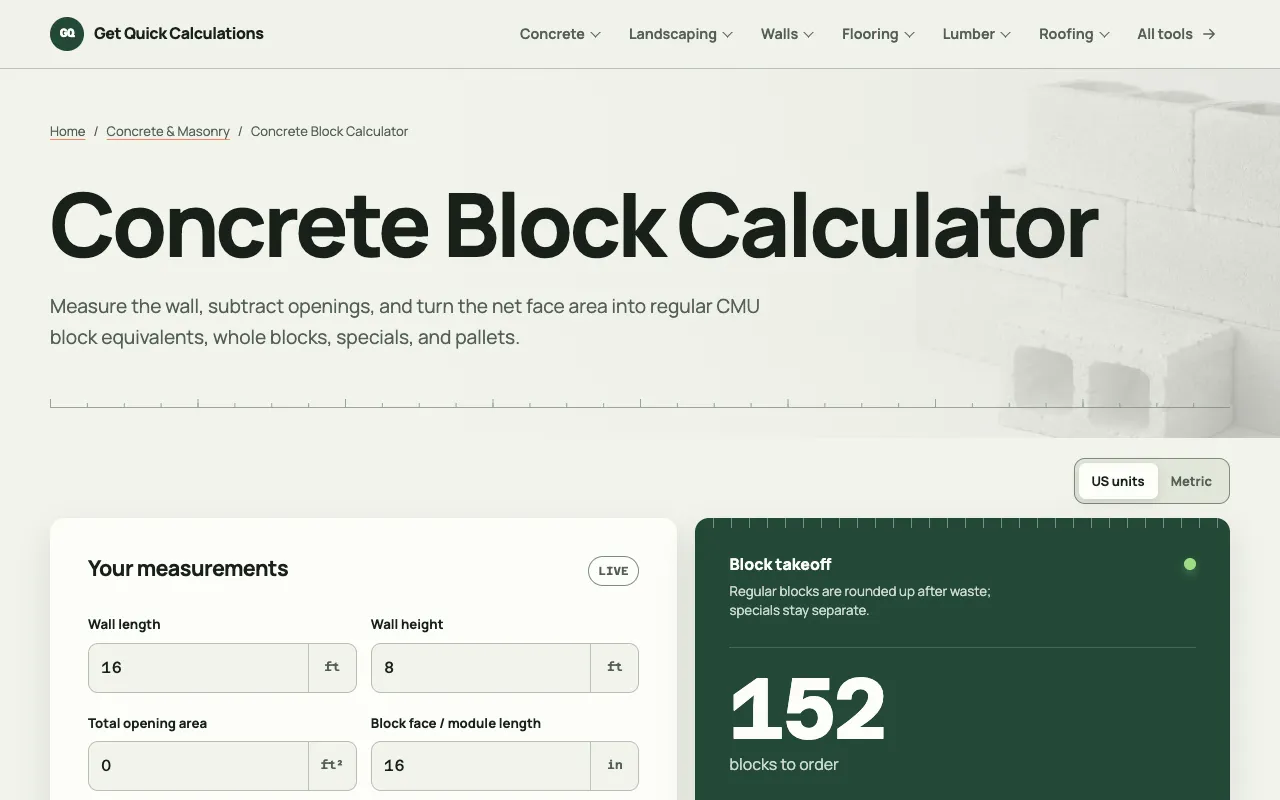The height and width of the screenshot is (800, 1280).
Task: Click the Wall height input field
Action: pyautogui.click(x=481, y=668)
